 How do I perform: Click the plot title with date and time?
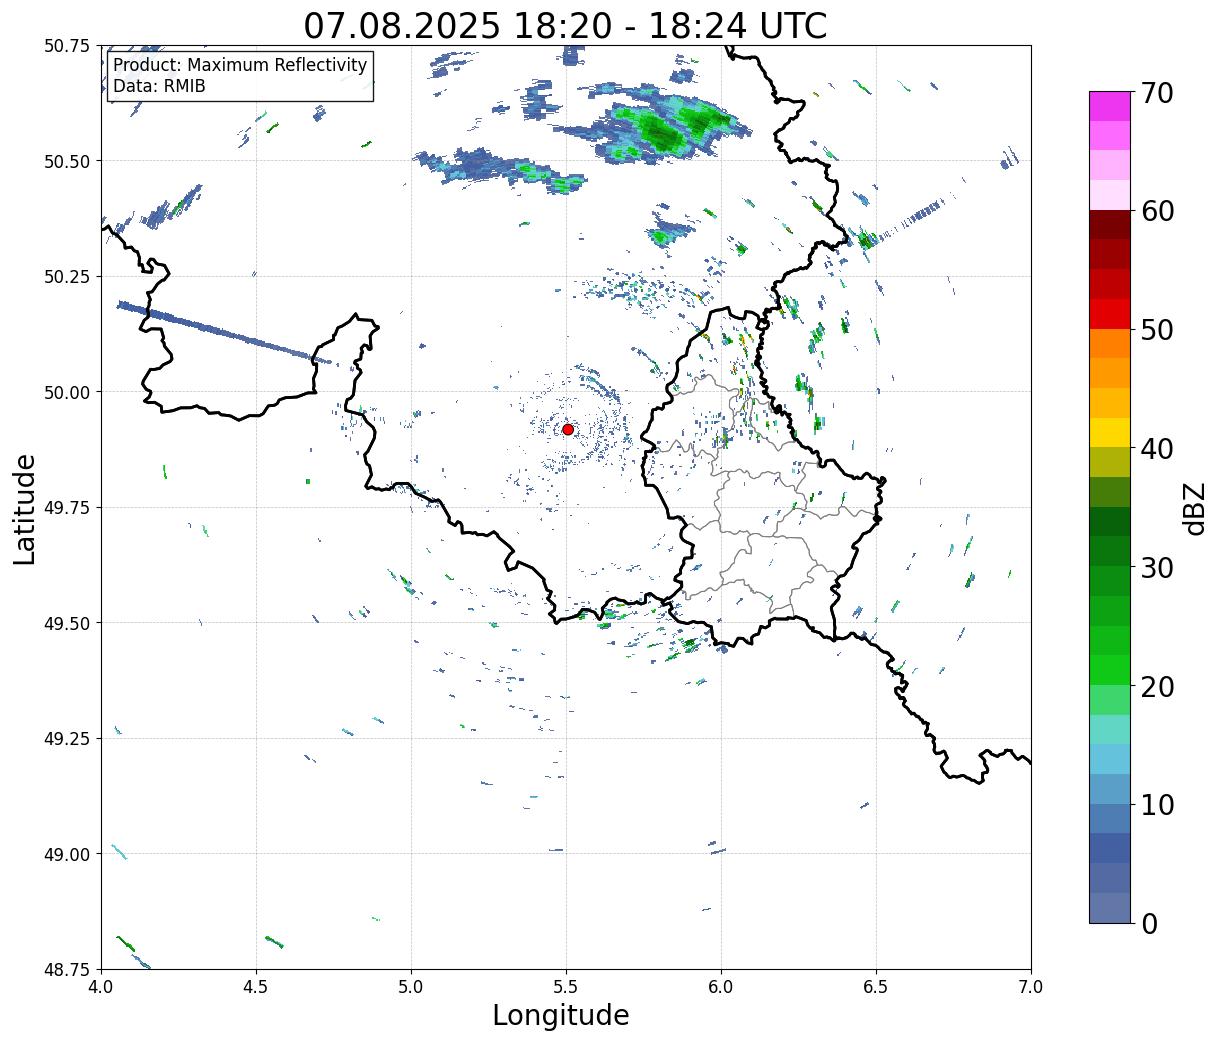(565, 25)
